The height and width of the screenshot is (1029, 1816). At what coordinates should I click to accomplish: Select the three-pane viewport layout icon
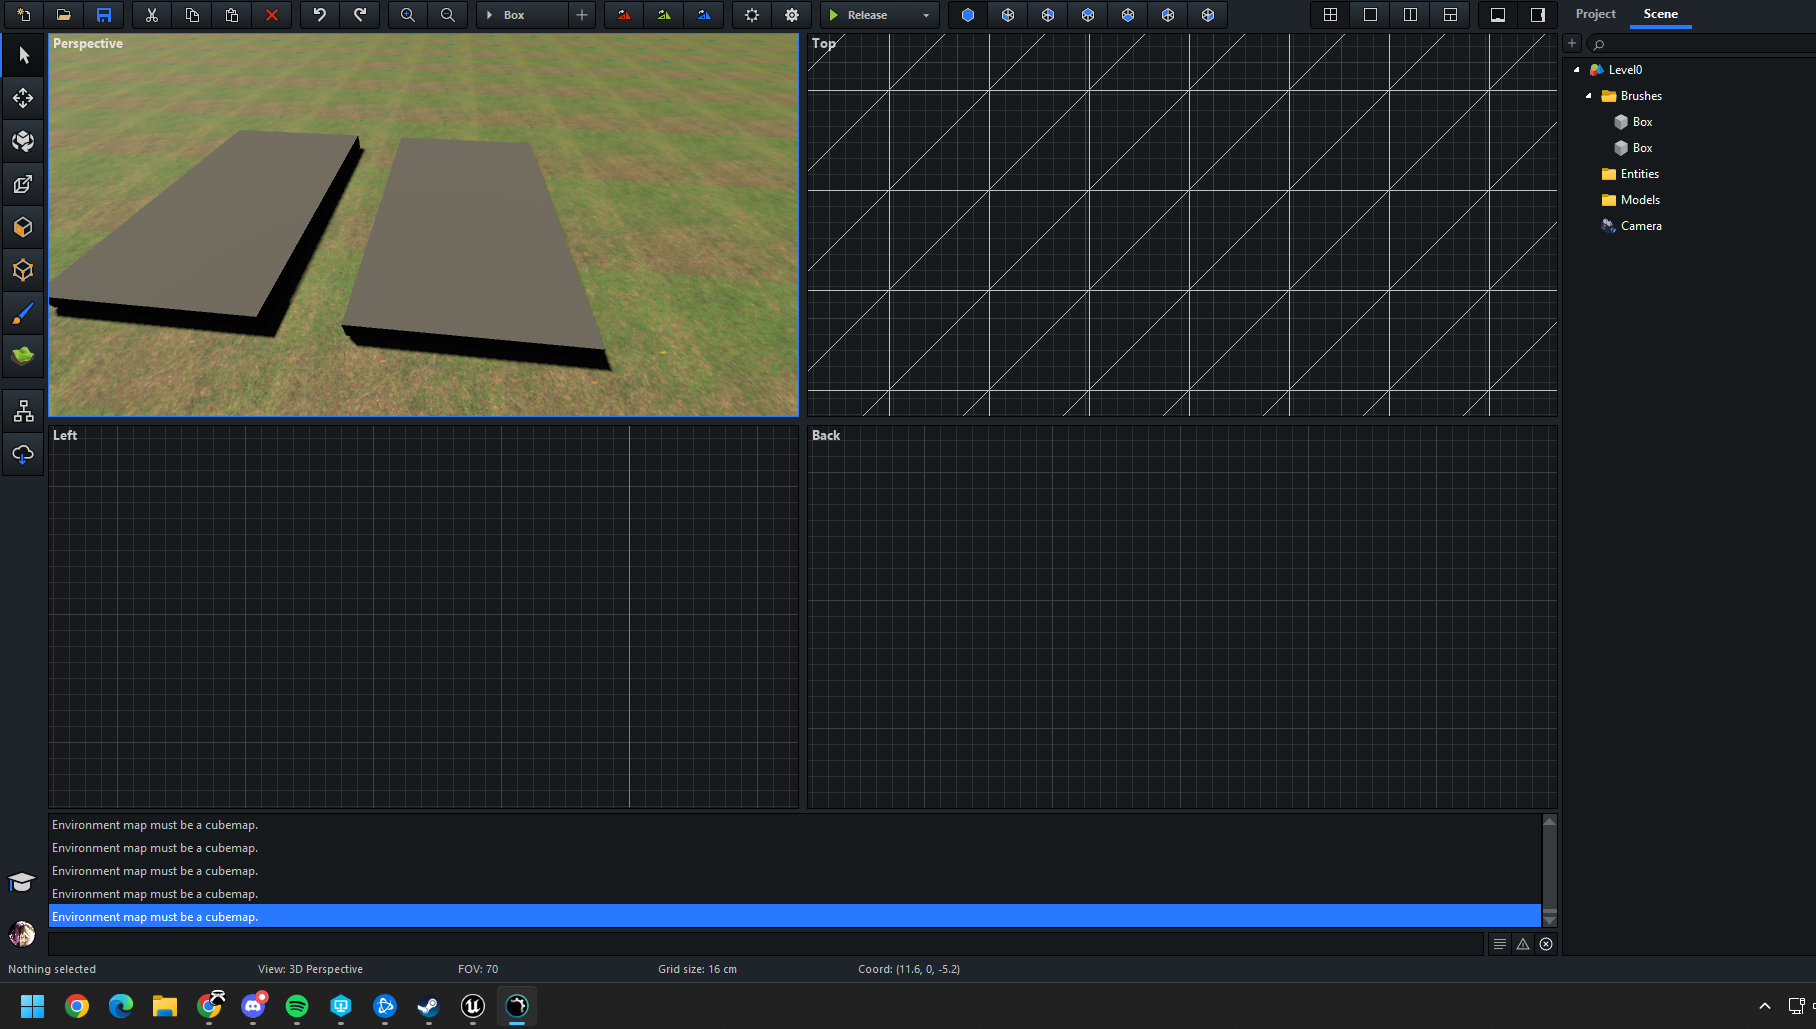point(1450,15)
